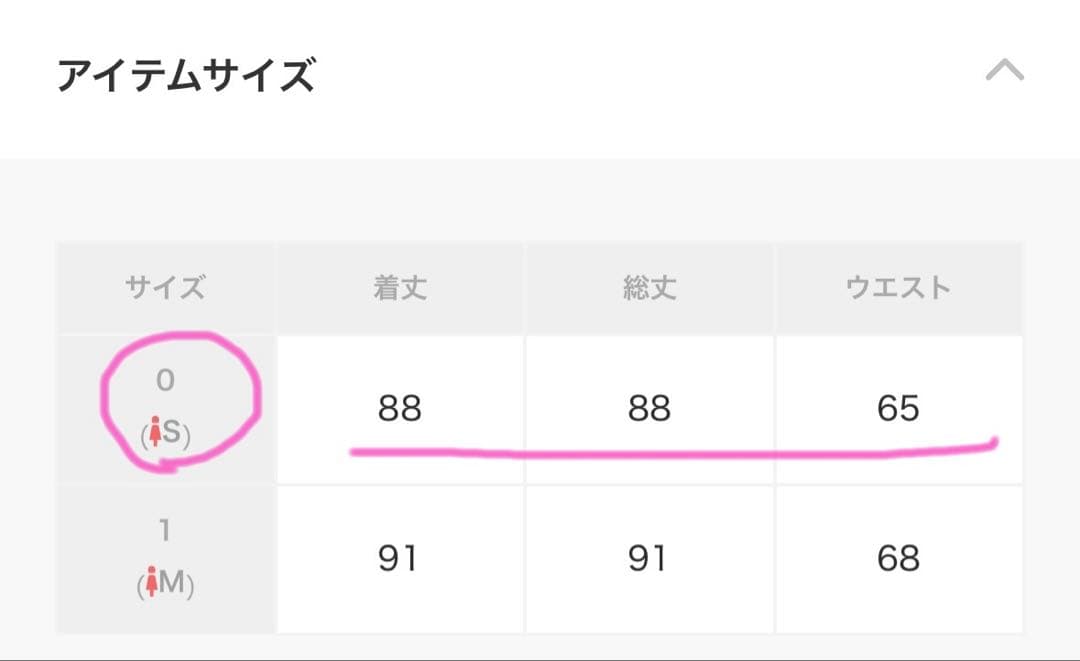Click the ウエスト column header

pos(898,288)
